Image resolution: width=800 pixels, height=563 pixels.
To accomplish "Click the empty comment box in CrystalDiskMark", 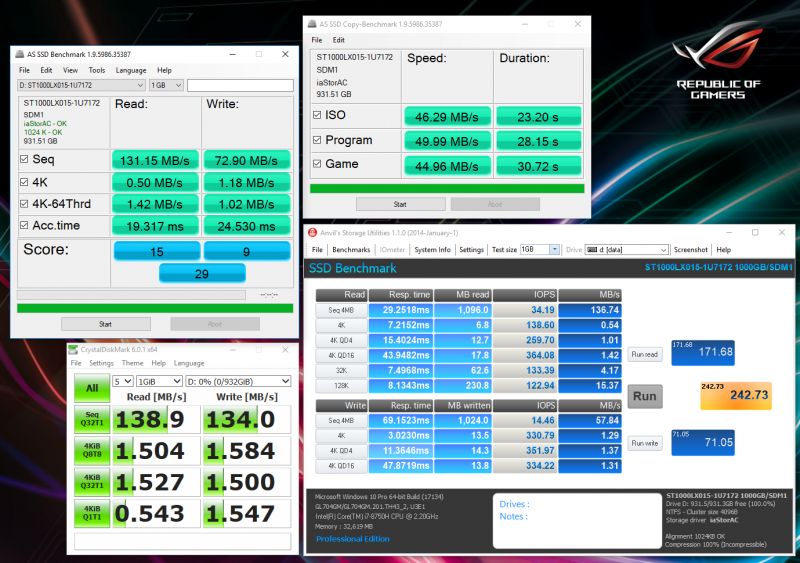I will [183, 541].
